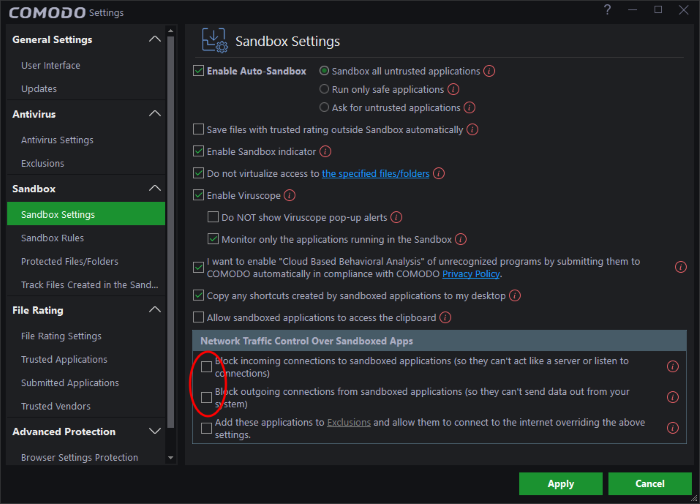Image resolution: width=700 pixels, height=504 pixels.
Task: Click the Cancel button
Action: click(x=650, y=483)
